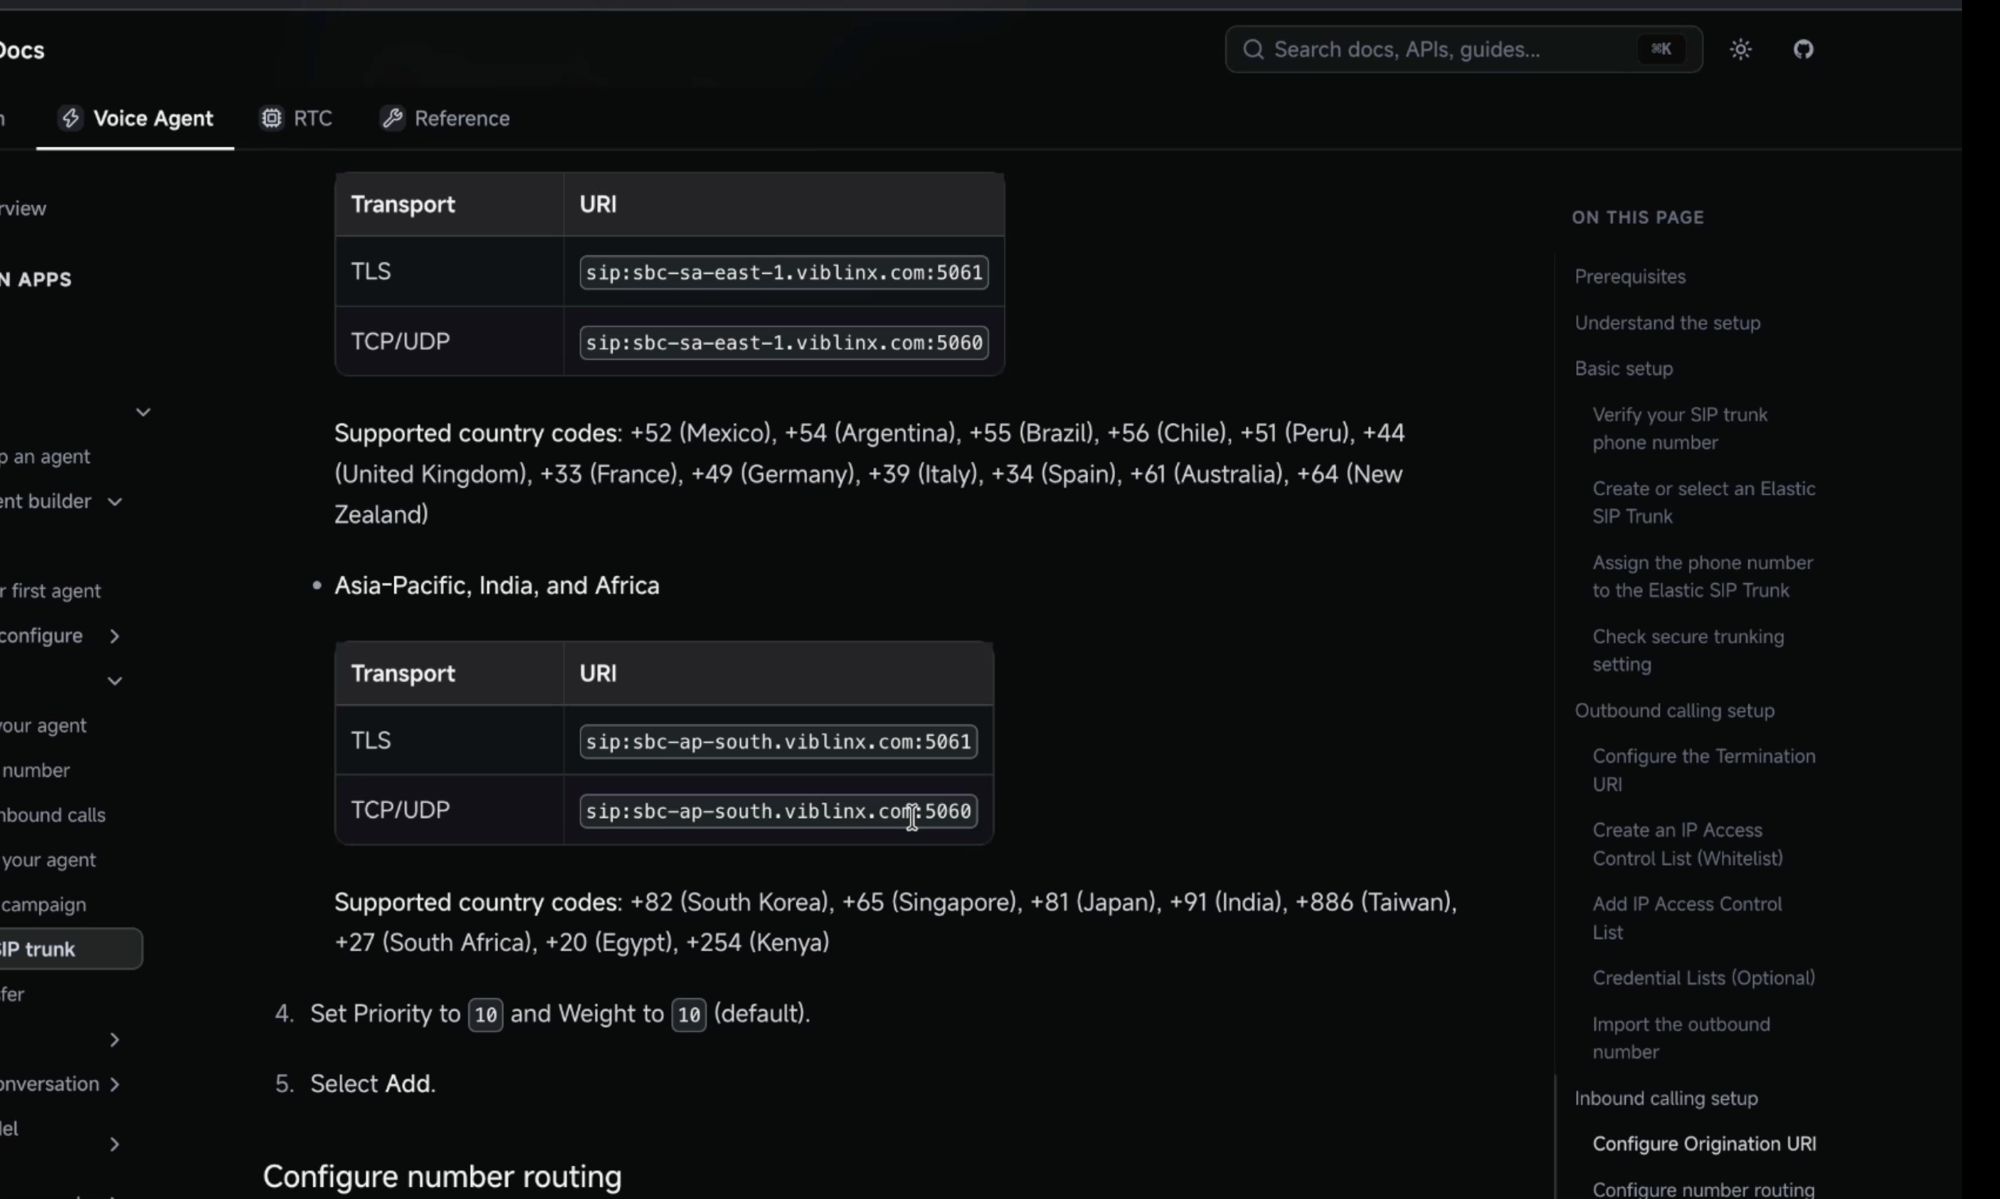Switch to the RTC tab
The height and width of the screenshot is (1199, 2000).
(296, 118)
